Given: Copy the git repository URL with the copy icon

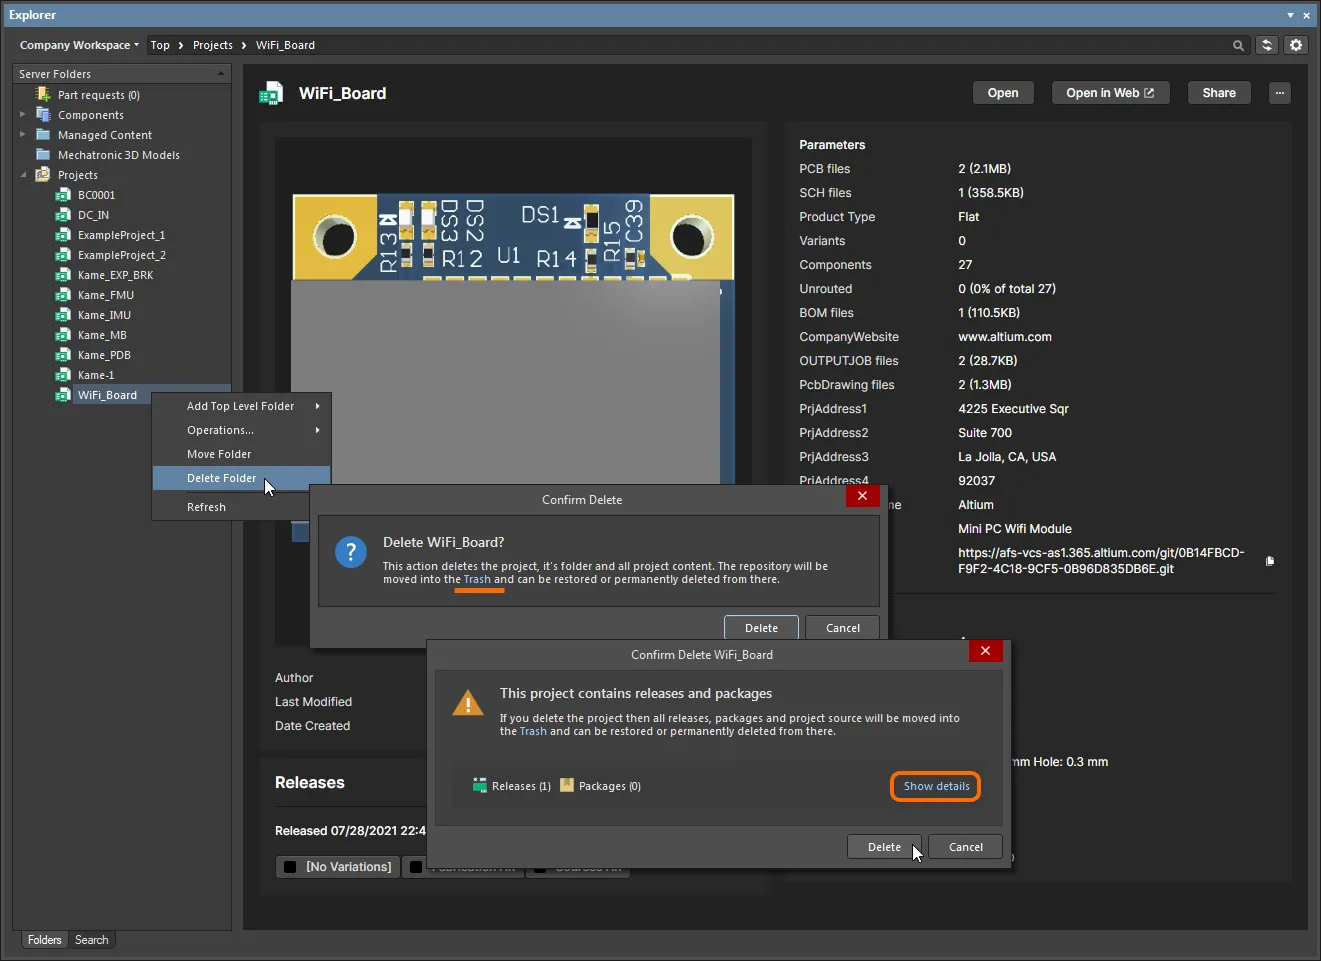Looking at the screenshot, I should point(1270,561).
